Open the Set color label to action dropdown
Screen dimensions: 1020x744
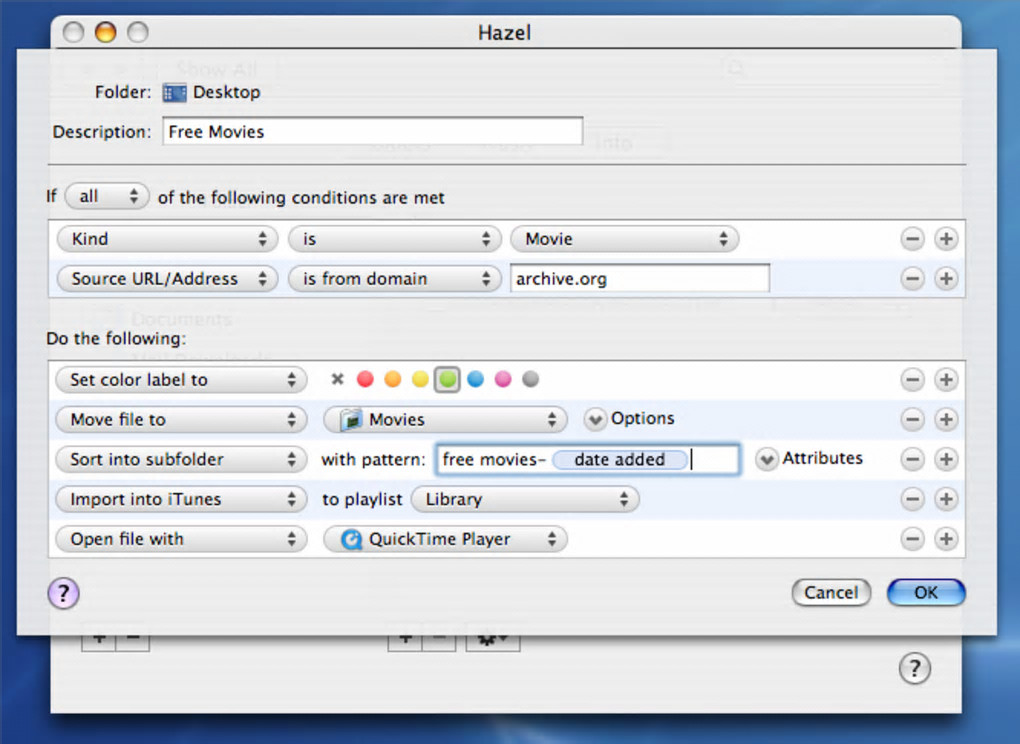click(x=181, y=380)
